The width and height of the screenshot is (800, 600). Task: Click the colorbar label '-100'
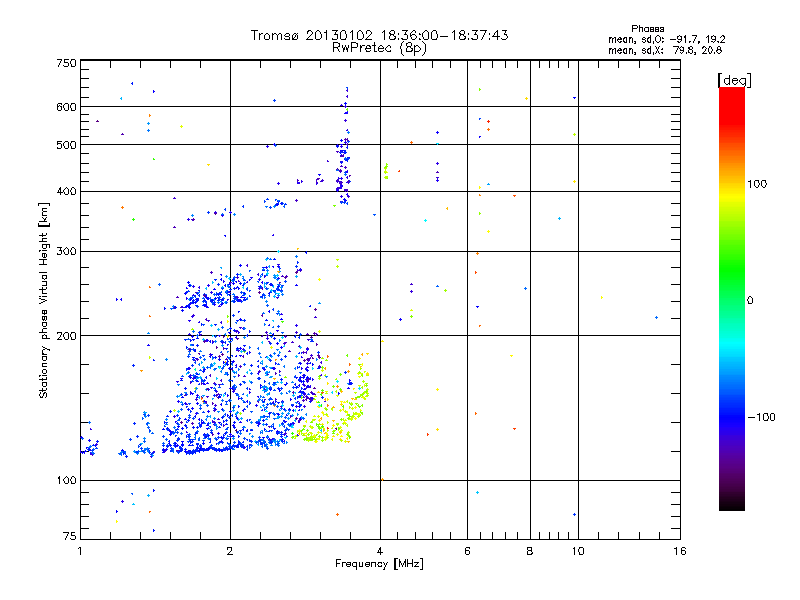[761, 417]
